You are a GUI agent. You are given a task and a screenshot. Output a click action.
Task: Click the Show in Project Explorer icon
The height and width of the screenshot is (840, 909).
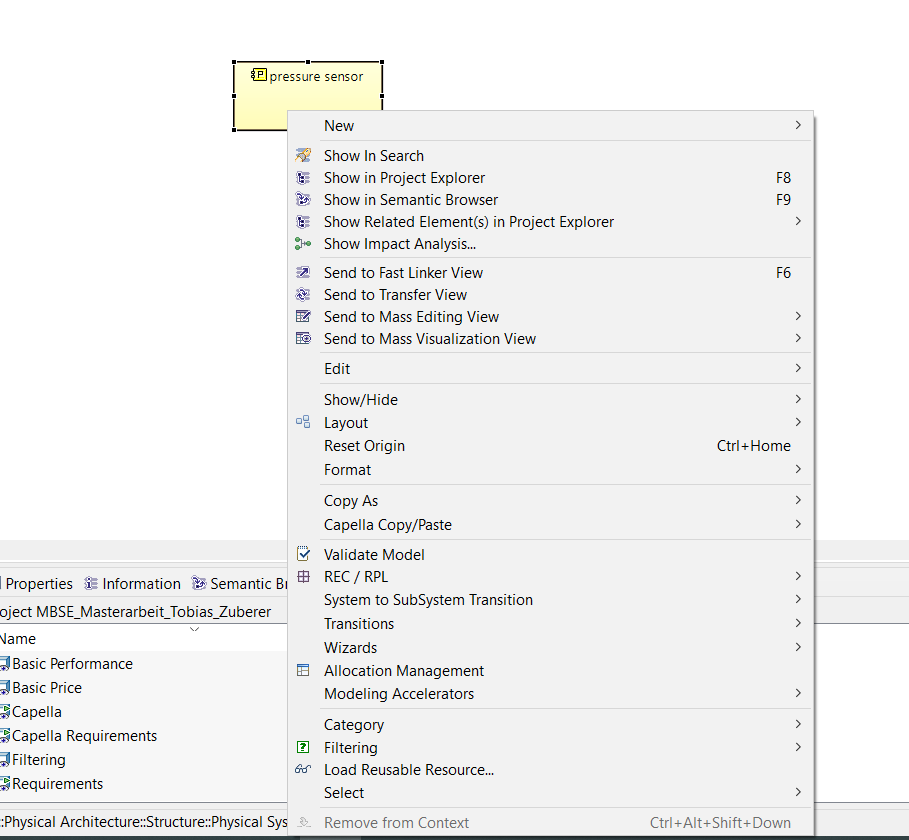click(303, 177)
